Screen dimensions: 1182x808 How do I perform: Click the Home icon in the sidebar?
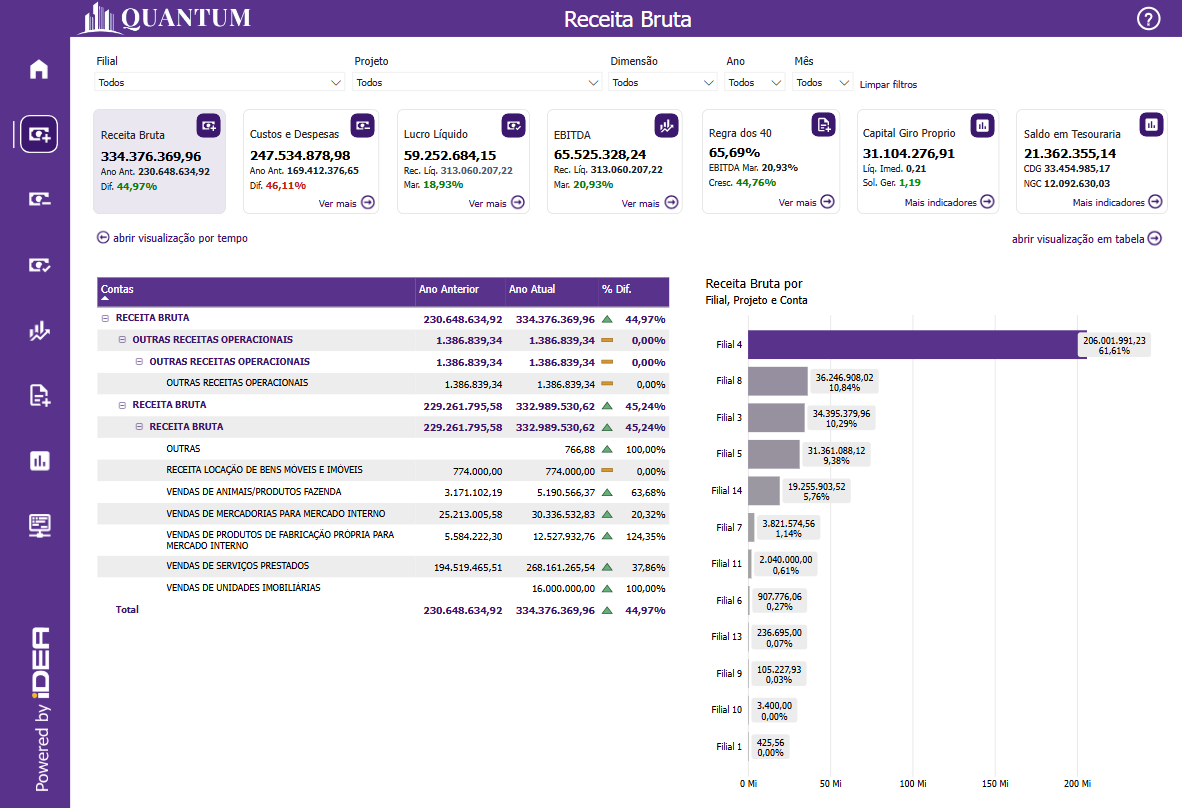pyautogui.click(x=39, y=69)
